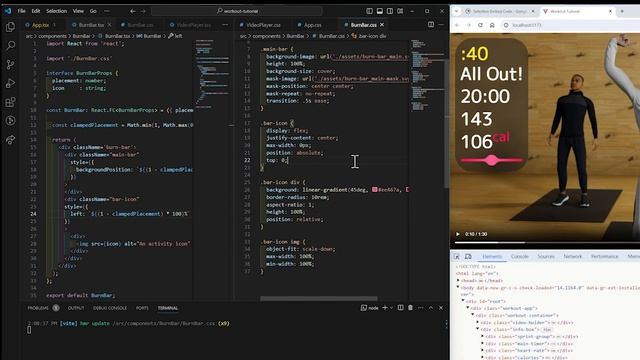The height and width of the screenshot is (360, 640).
Task: Open the Problems panel tab
Action: click(x=38, y=308)
